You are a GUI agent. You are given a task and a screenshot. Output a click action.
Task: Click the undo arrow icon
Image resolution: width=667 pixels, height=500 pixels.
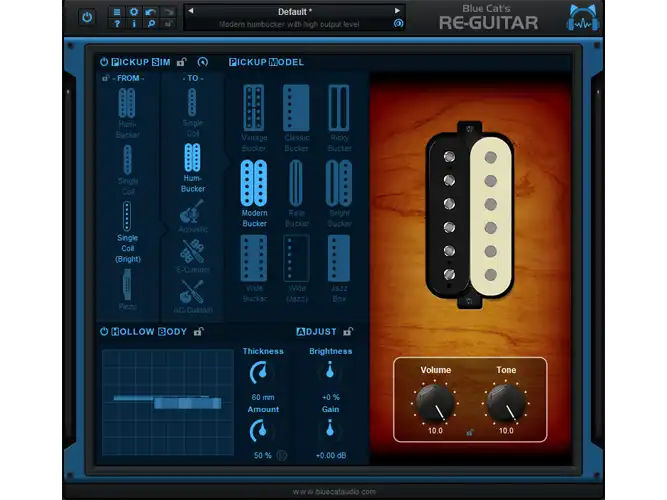coord(151,12)
